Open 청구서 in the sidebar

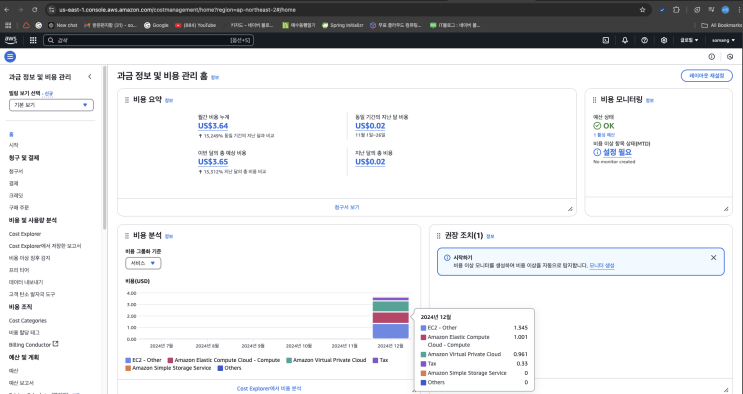point(16,171)
